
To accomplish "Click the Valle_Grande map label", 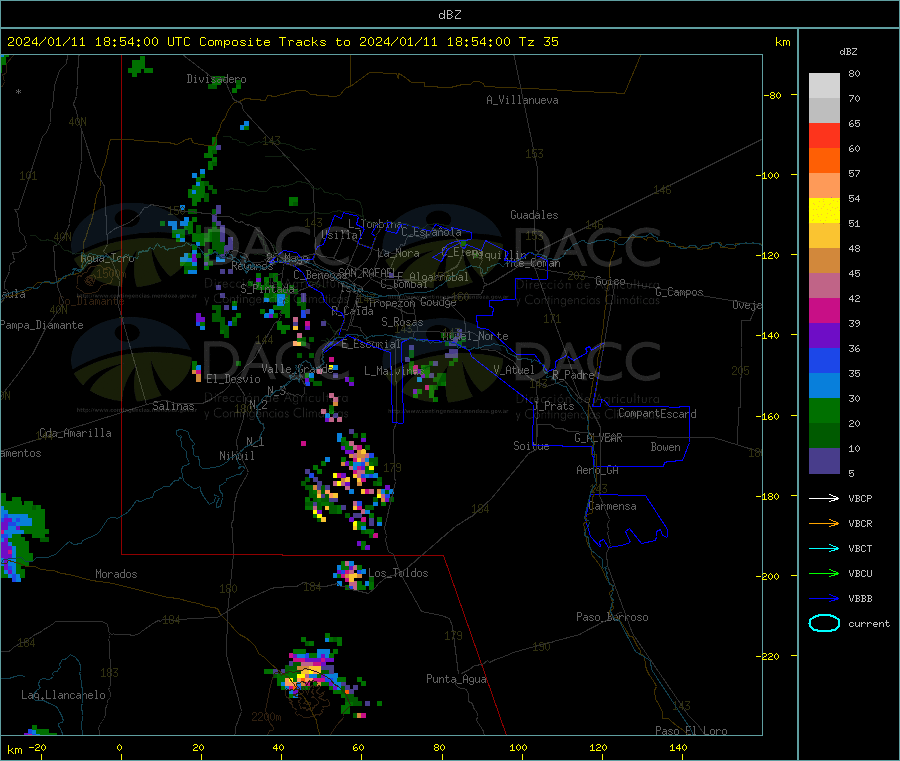I will pos(297,369).
